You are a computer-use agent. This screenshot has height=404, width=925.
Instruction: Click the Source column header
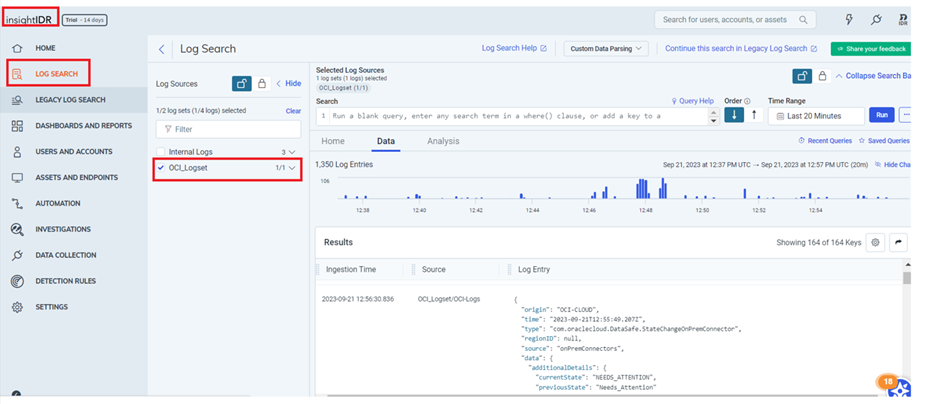coord(434,270)
